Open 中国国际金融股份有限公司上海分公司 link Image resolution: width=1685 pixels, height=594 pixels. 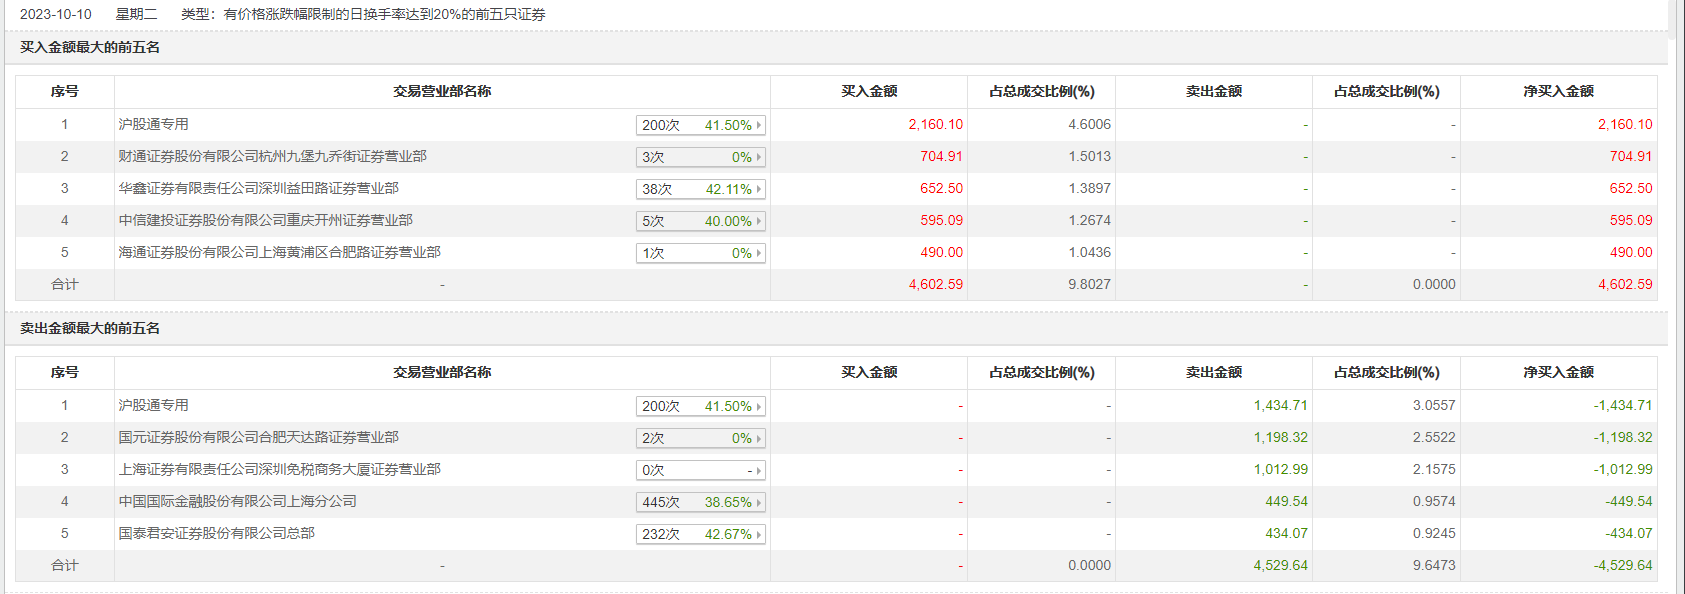[x=237, y=502]
